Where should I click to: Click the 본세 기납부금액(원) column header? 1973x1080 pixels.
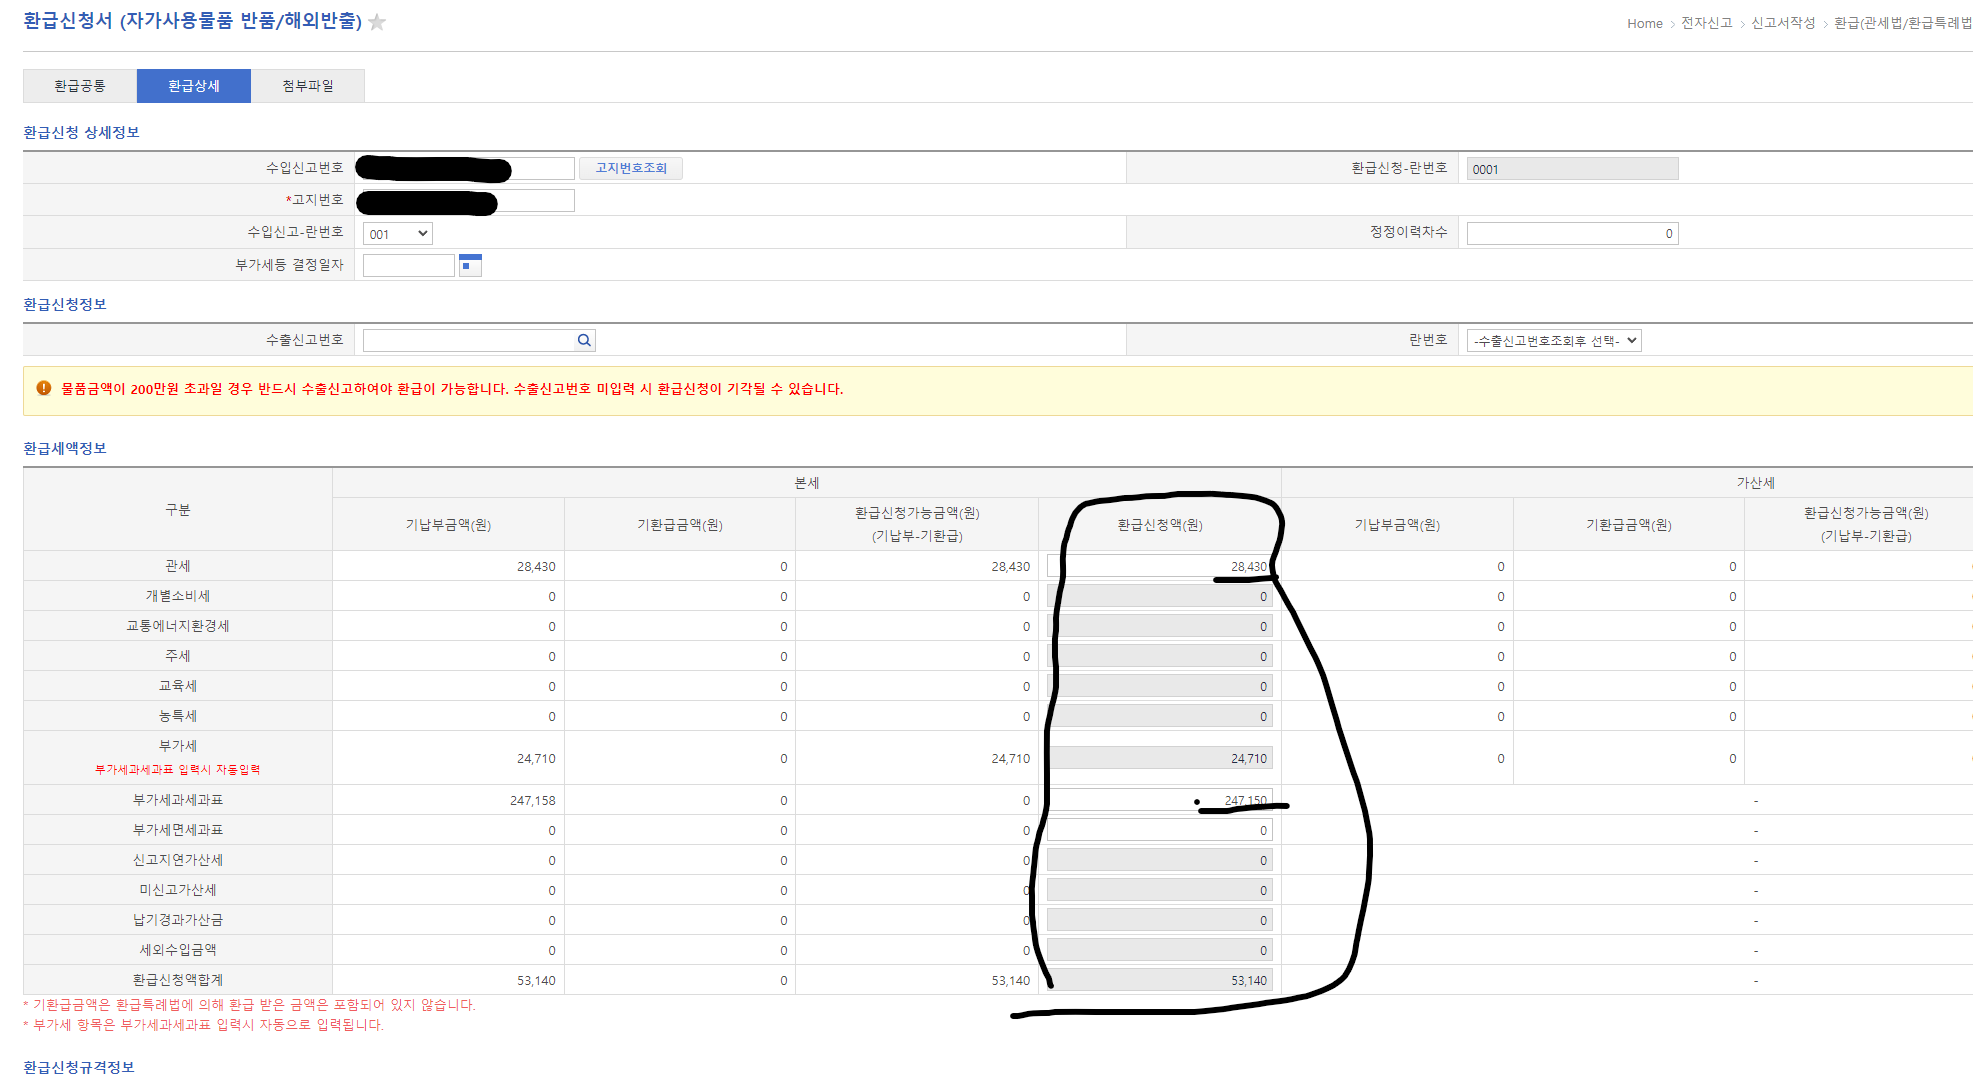click(x=448, y=525)
